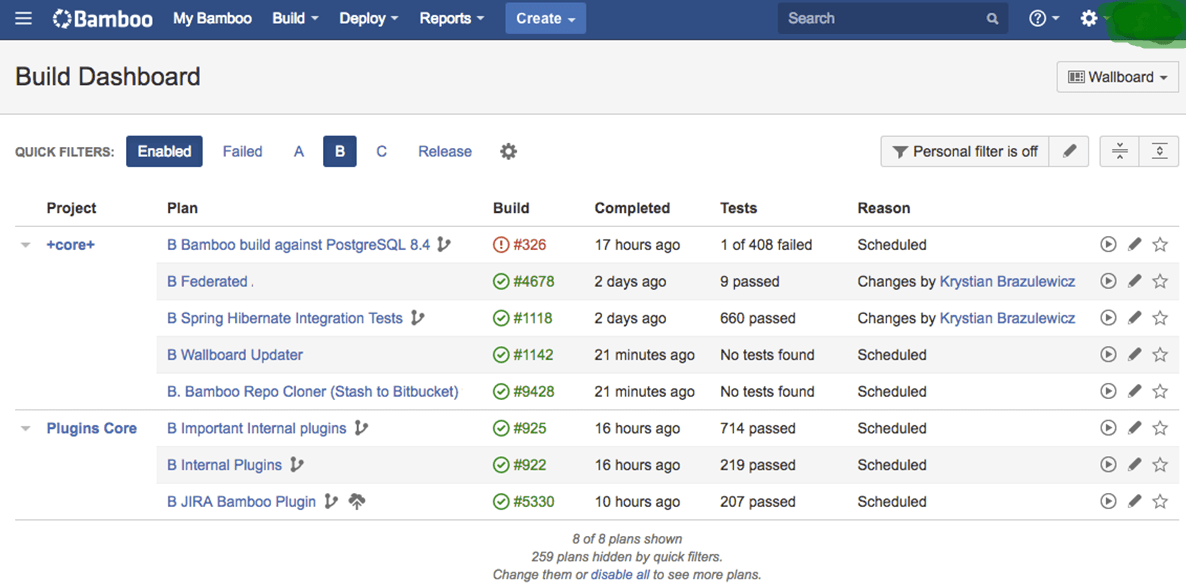1186x586 pixels.
Task: Edit the PostgreSQL 8.4 build plan
Action: coord(1134,244)
